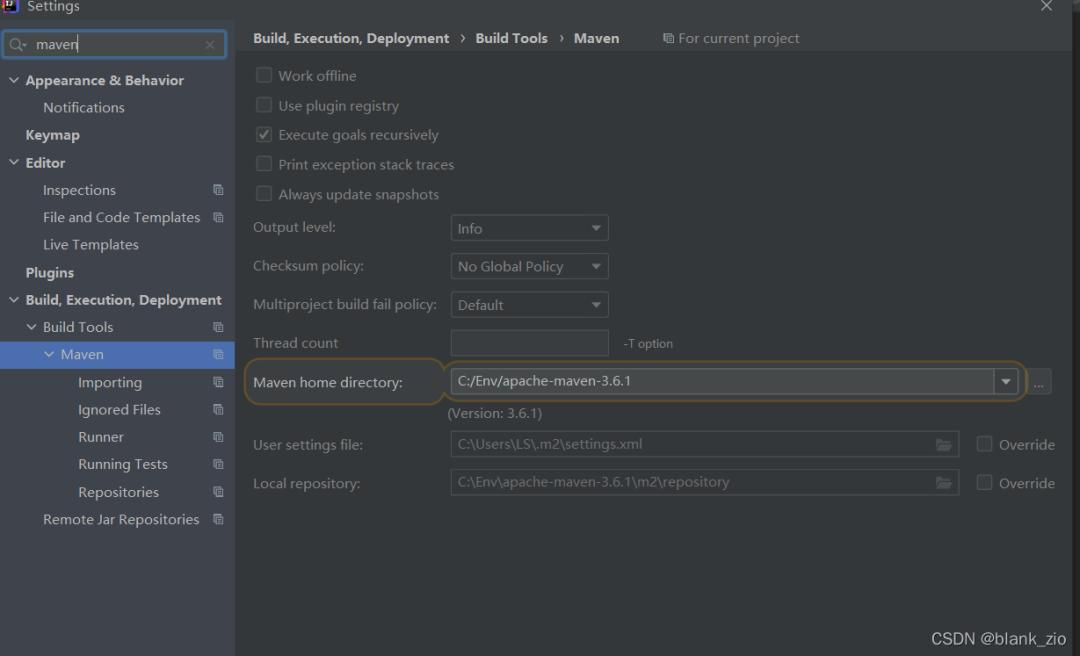Select Repositories in the settings tree

[118, 492]
